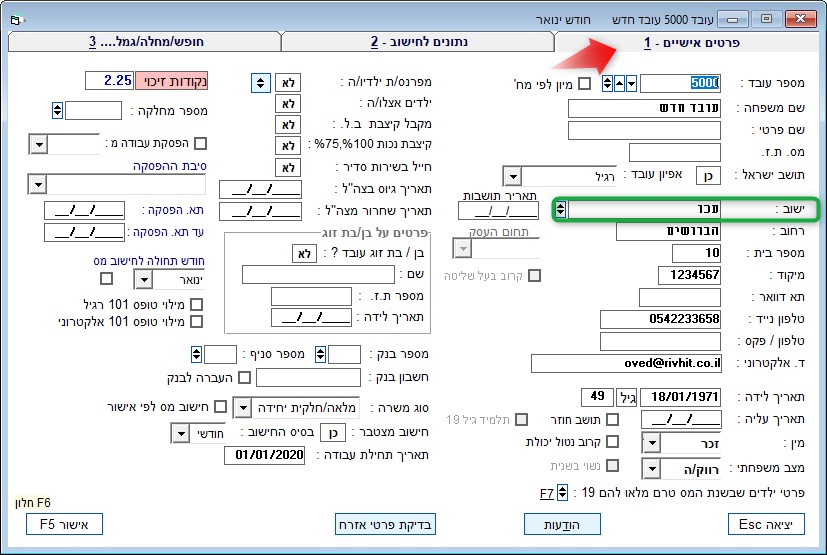Toggle the בן / בת זוג עובד box
The image size is (827, 555).
(304, 254)
